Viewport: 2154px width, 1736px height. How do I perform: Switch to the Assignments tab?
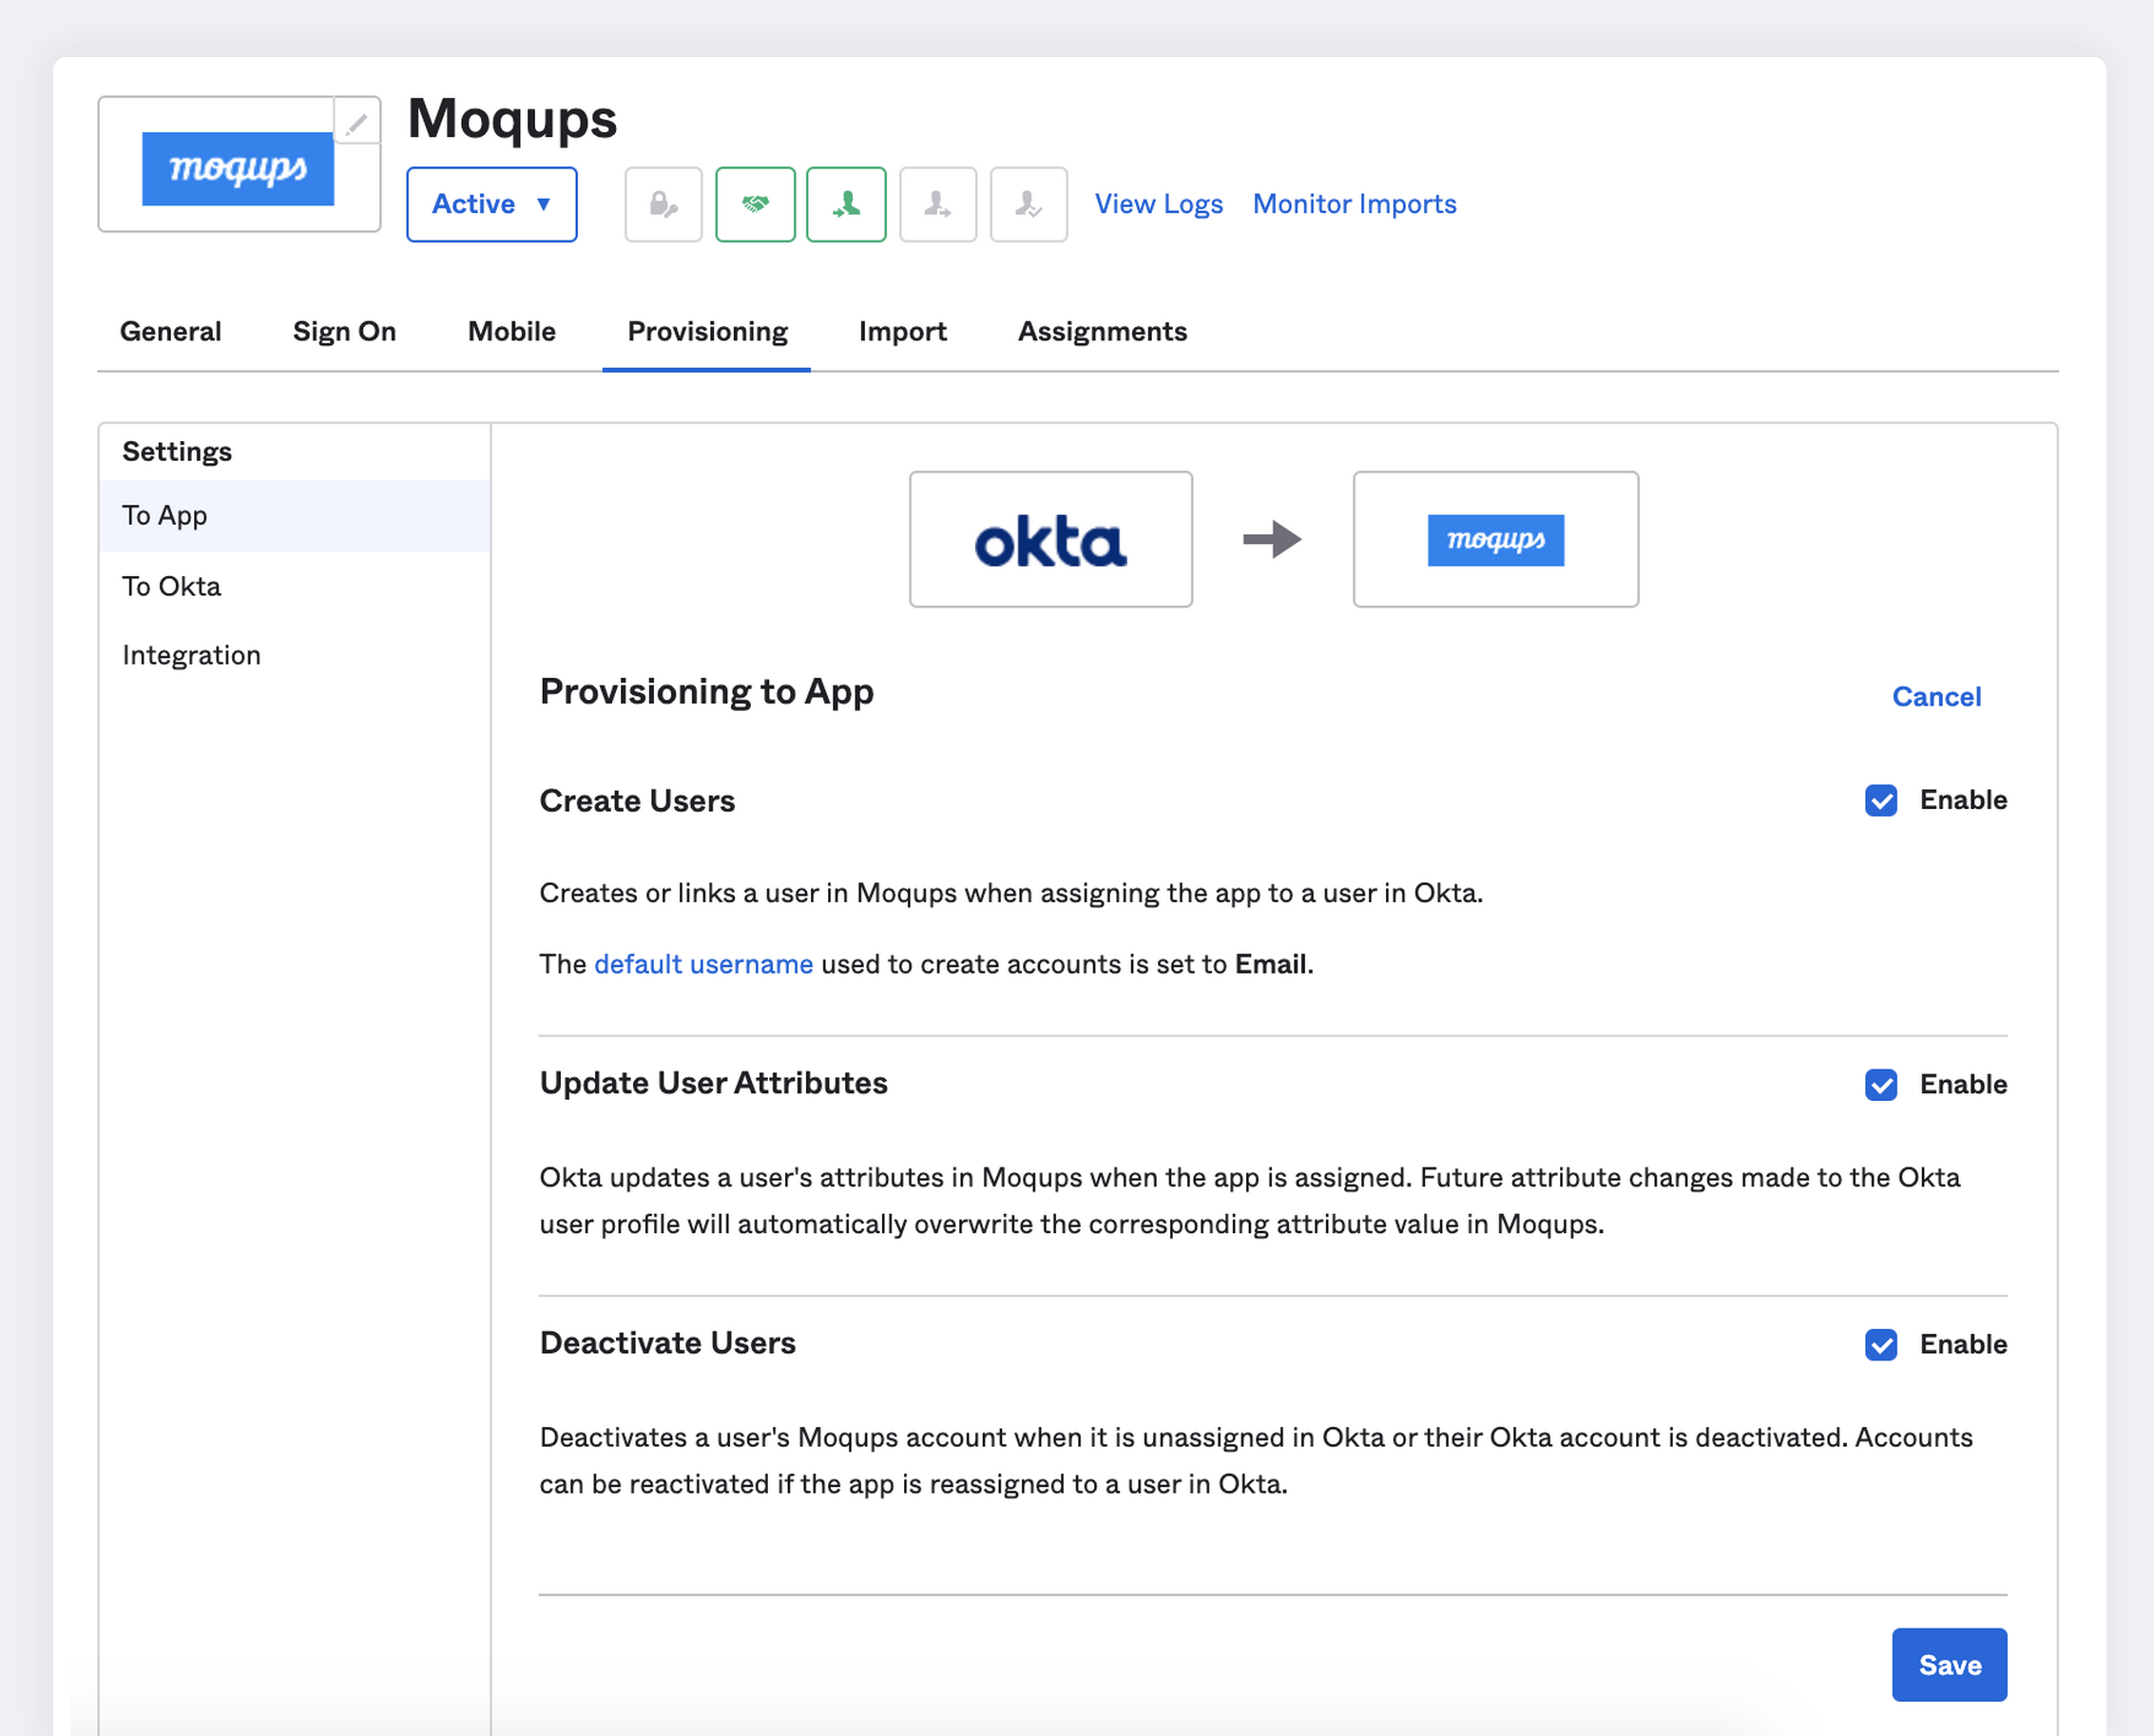(x=1102, y=331)
